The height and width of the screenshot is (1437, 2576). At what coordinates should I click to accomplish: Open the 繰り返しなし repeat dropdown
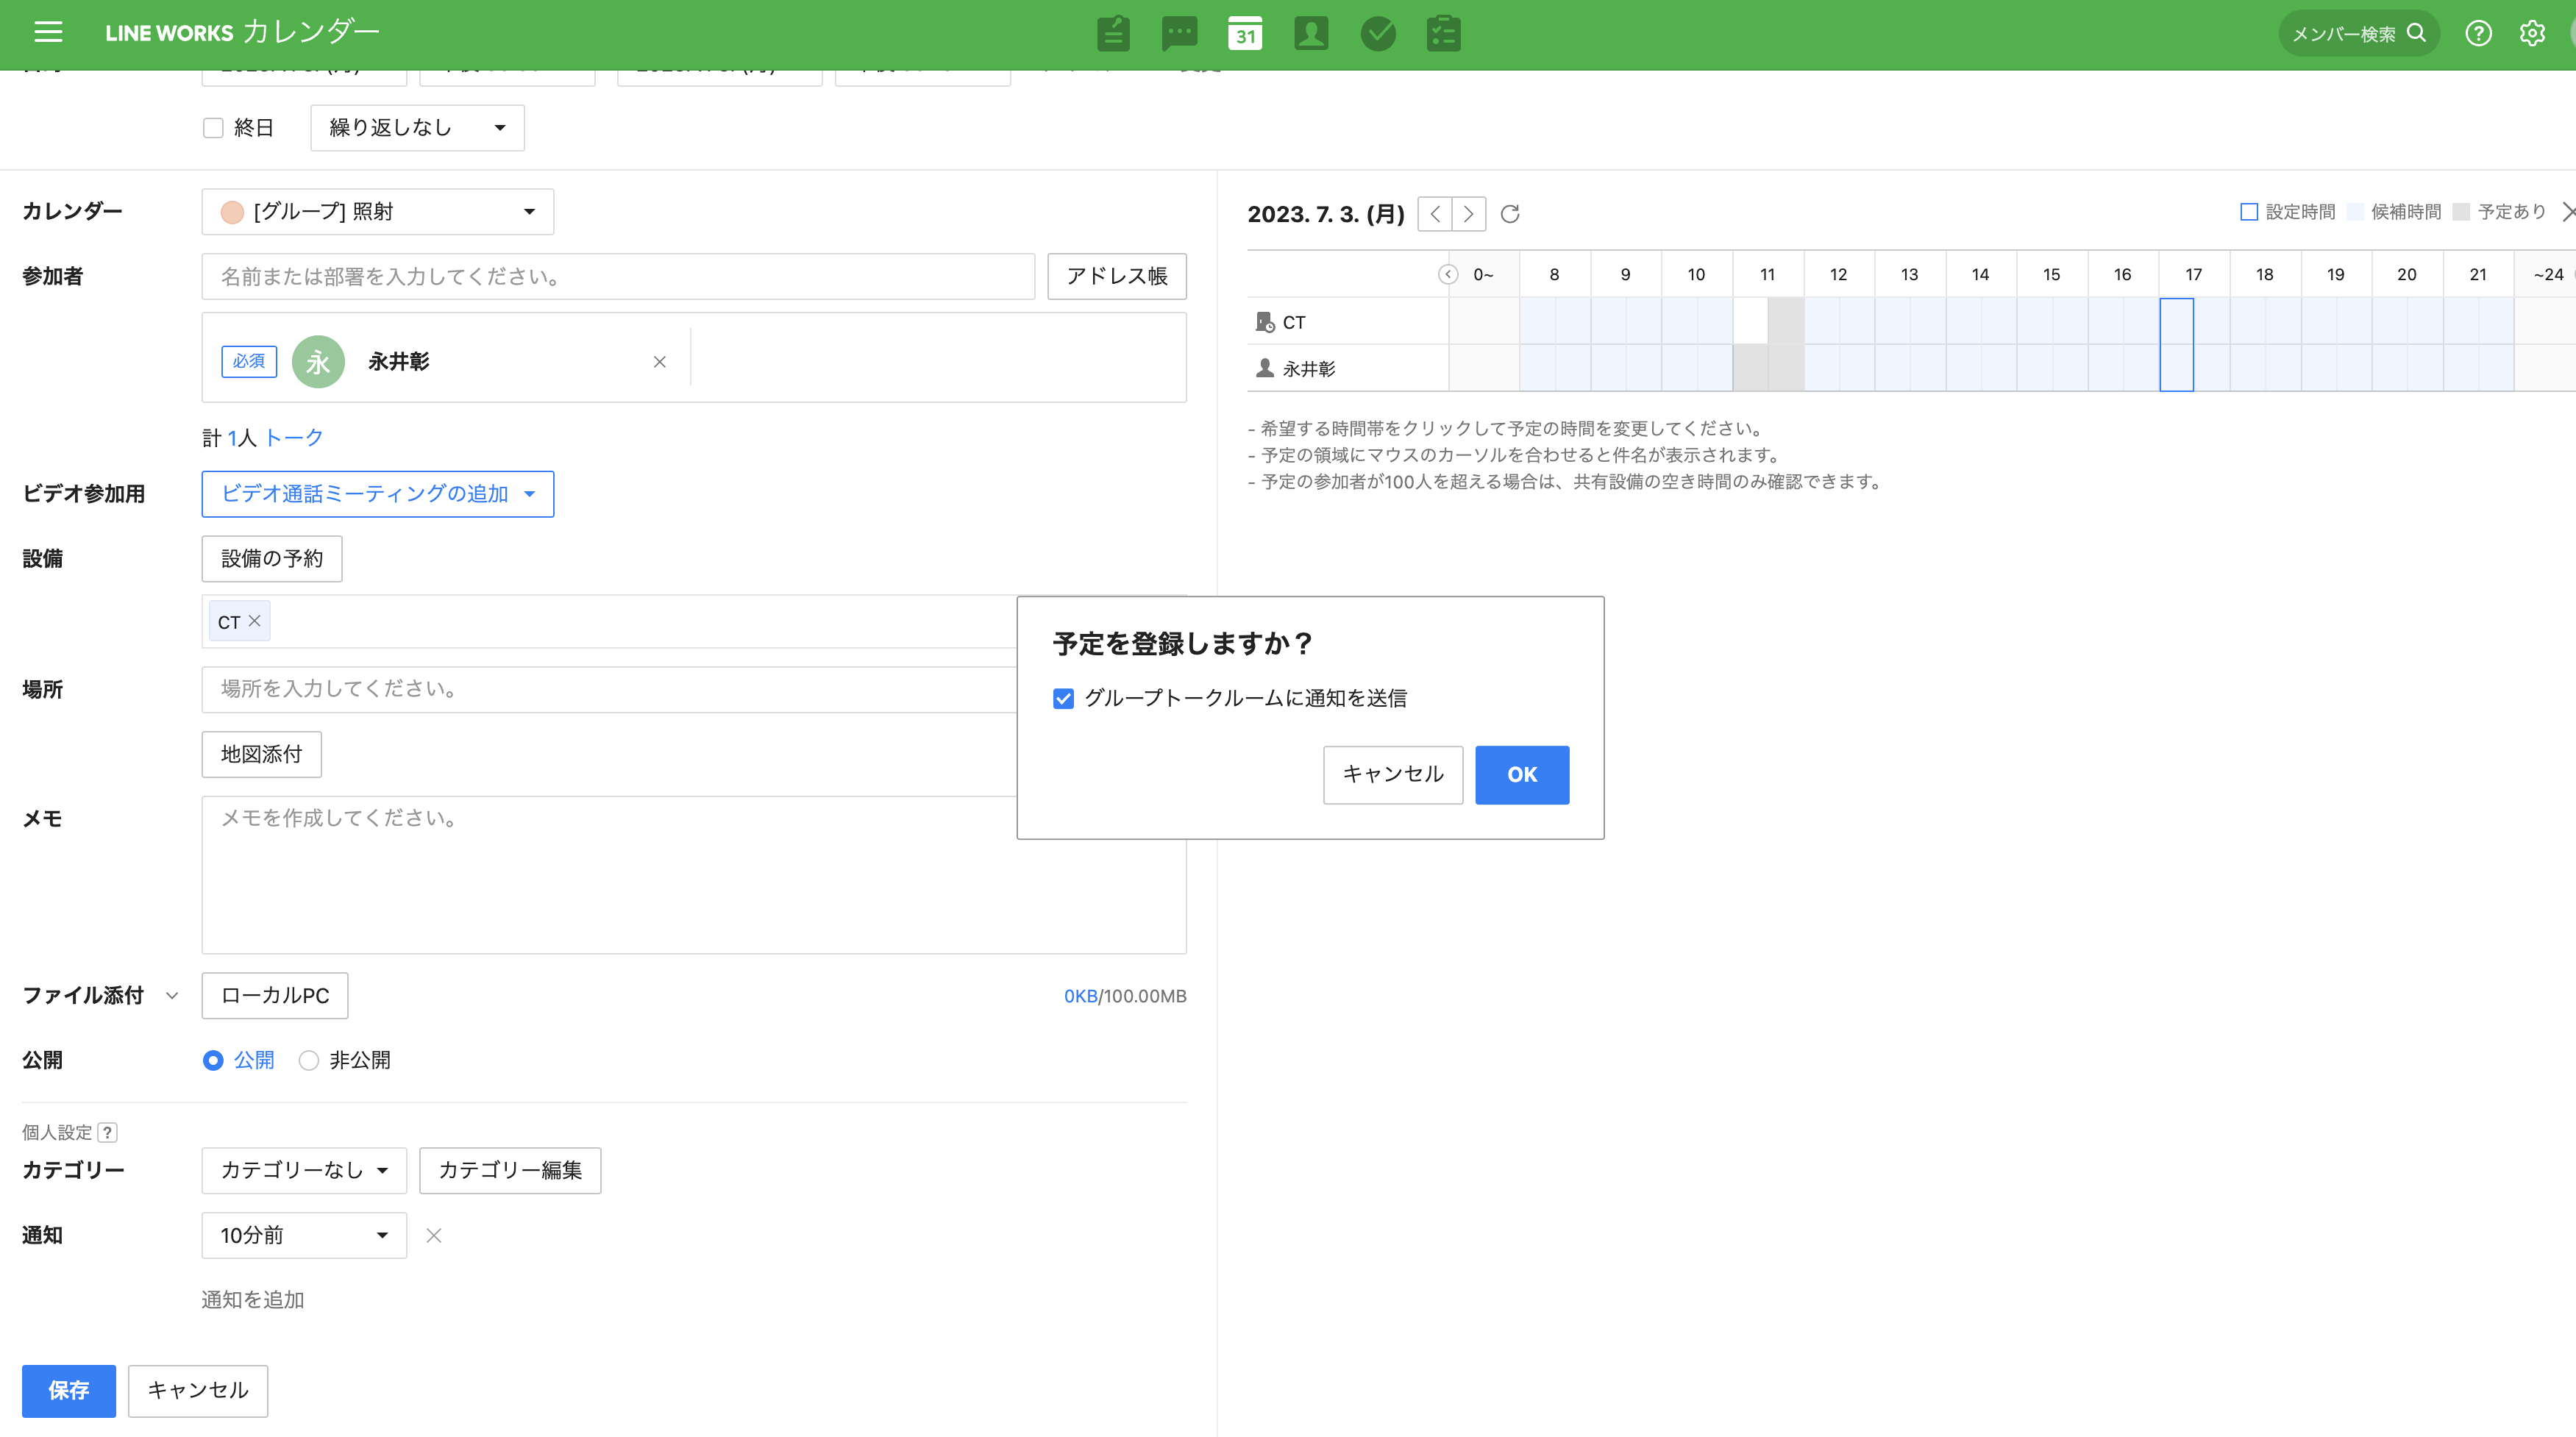(x=417, y=128)
